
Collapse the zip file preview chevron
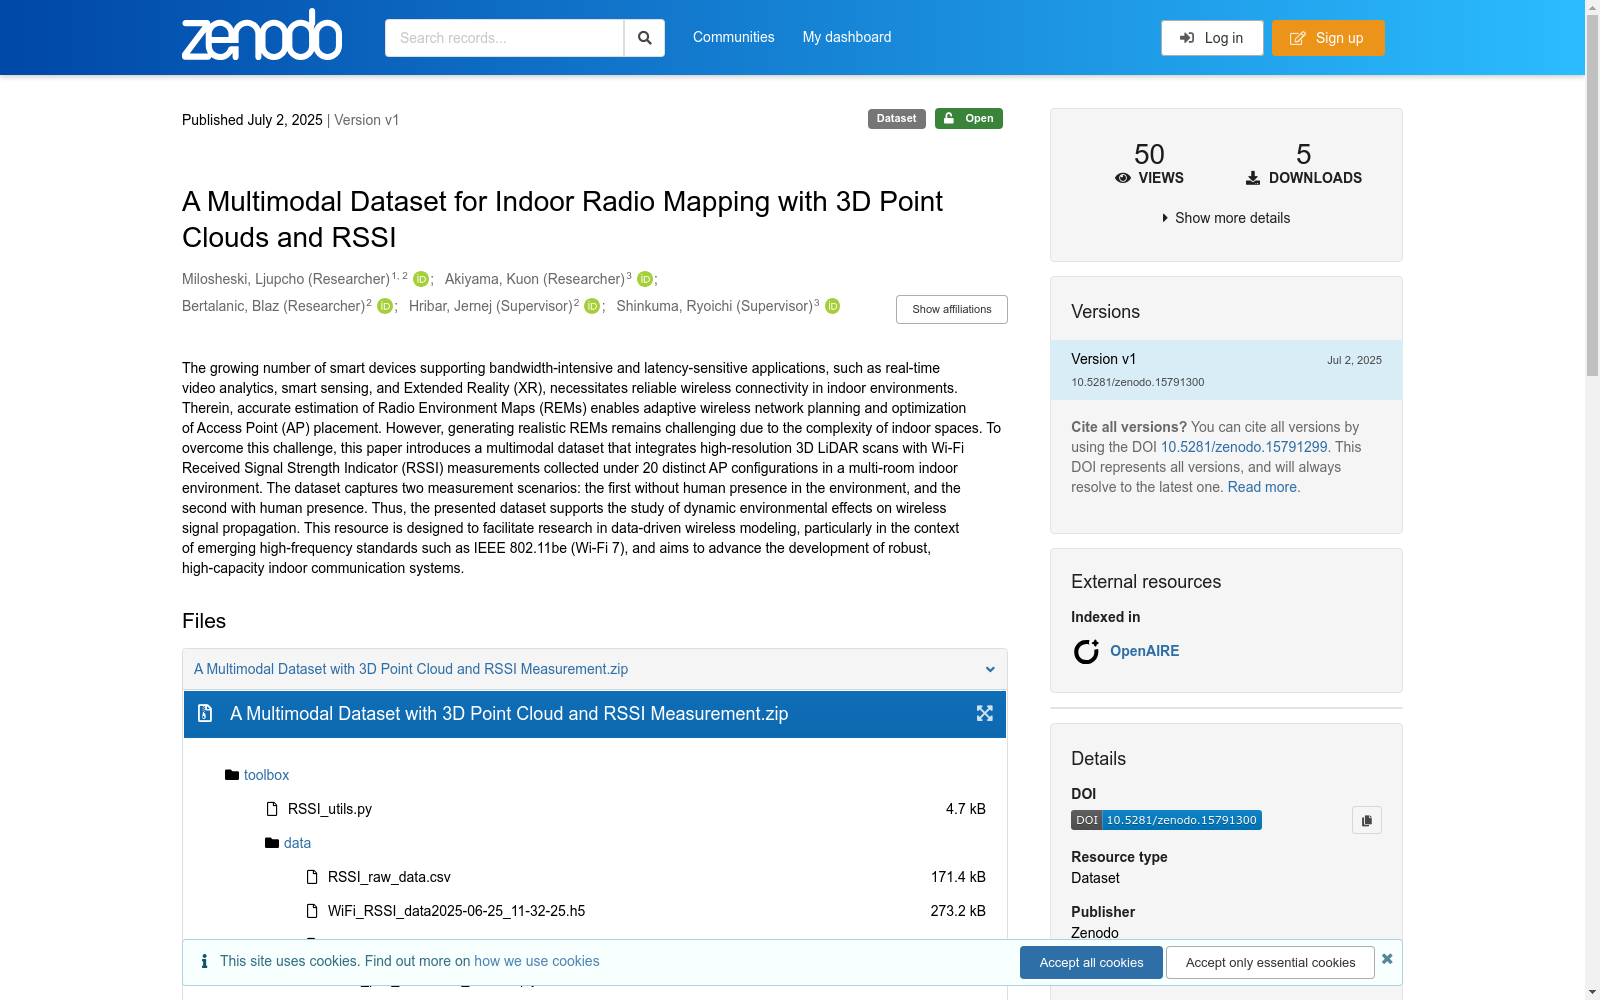990,670
